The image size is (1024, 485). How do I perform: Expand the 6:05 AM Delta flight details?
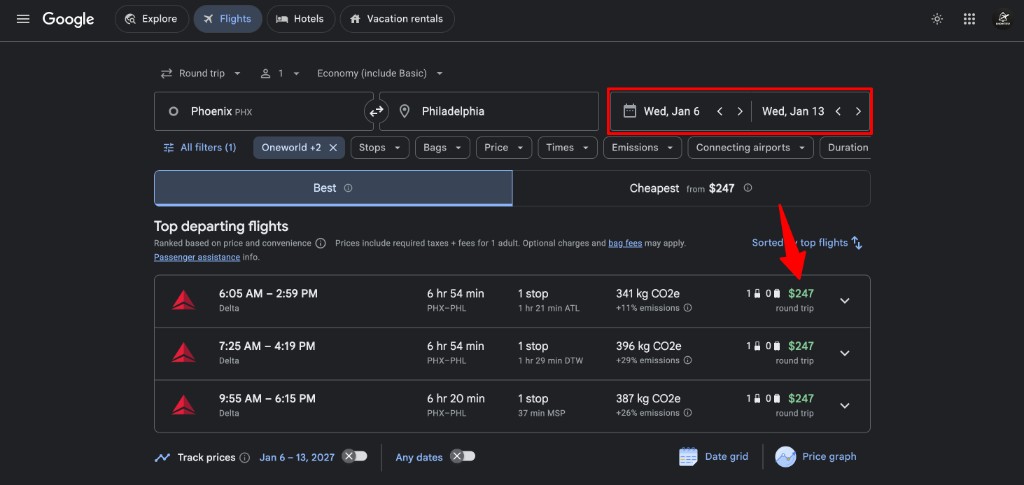point(844,301)
